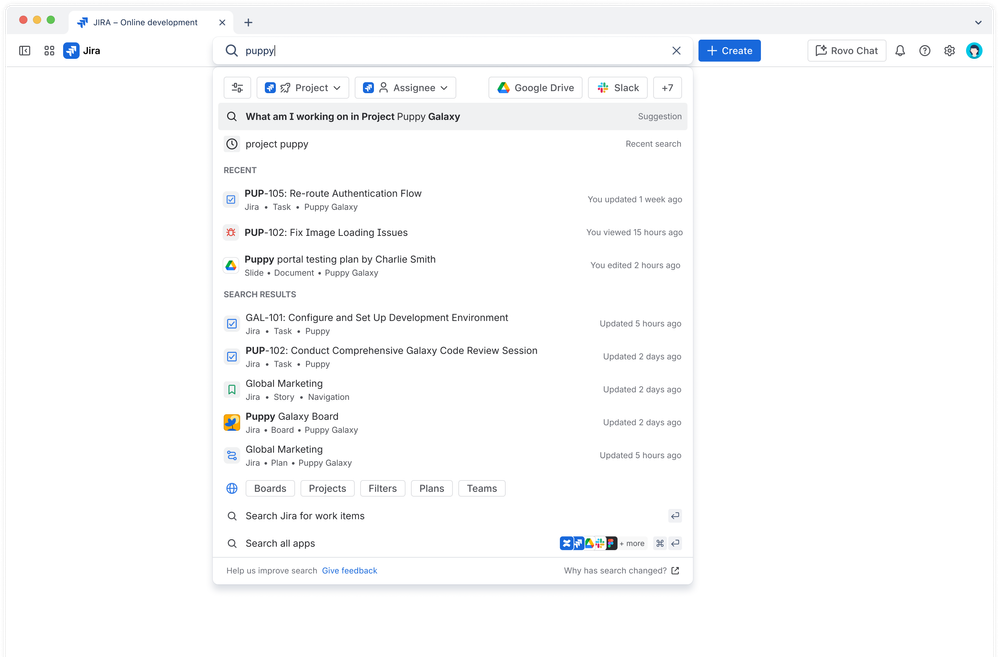Show the +7 more app filters
The width and height of the screenshot is (999, 657).
click(x=667, y=88)
